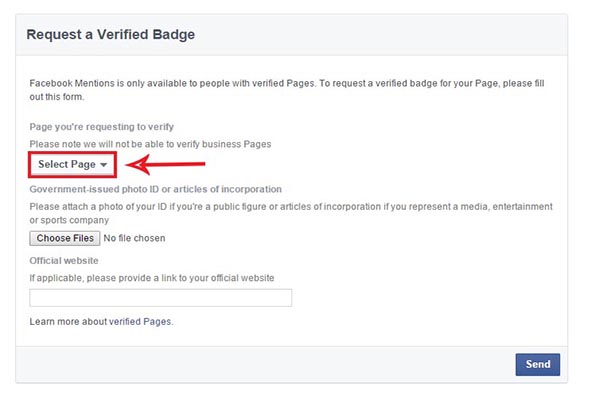This screenshot has width=600, height=400.
Task: Click the or sports company text line
Action: [69, 220]
